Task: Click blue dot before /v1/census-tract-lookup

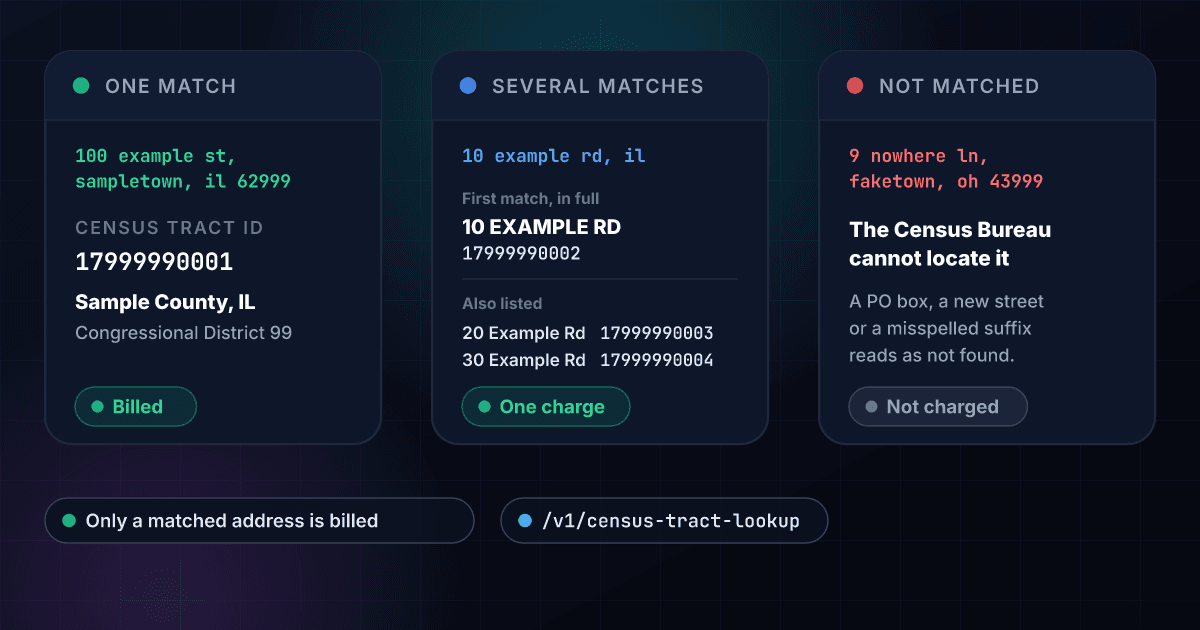Action: [525, 521]
